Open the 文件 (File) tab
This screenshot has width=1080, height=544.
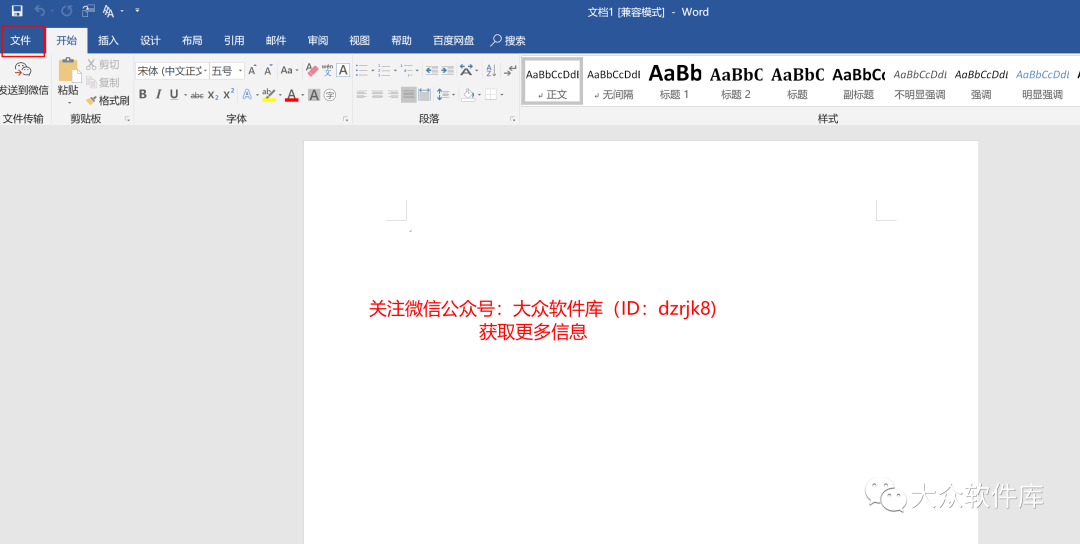21,41
